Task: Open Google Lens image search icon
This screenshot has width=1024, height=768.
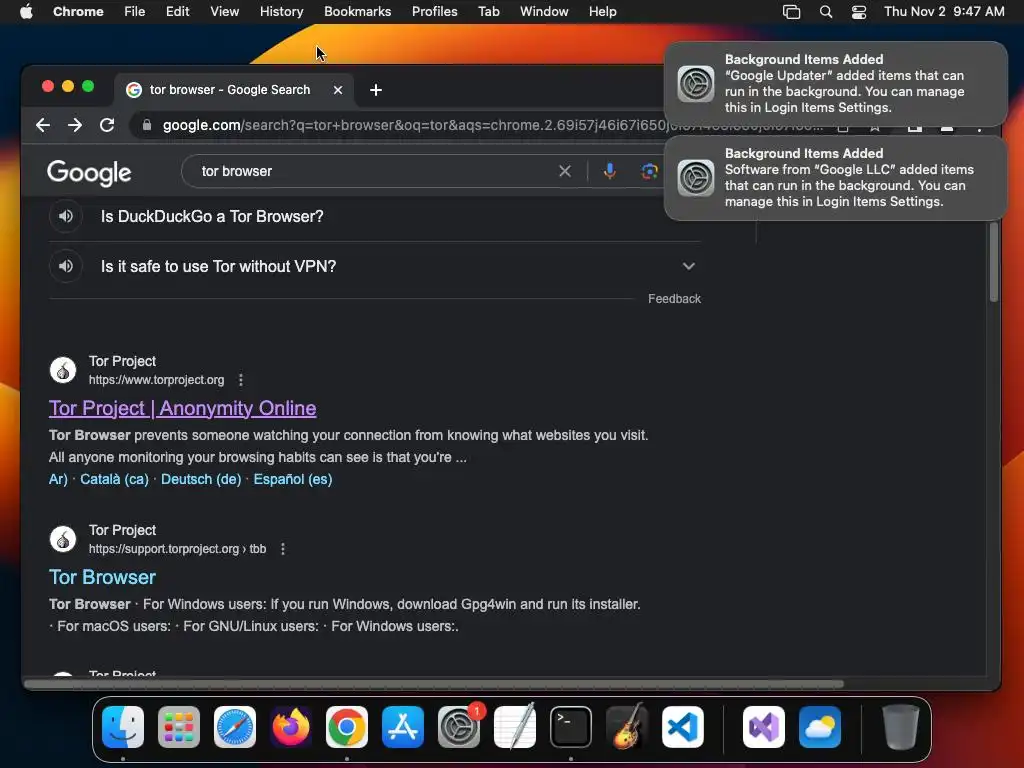Action: click(648, 171)
